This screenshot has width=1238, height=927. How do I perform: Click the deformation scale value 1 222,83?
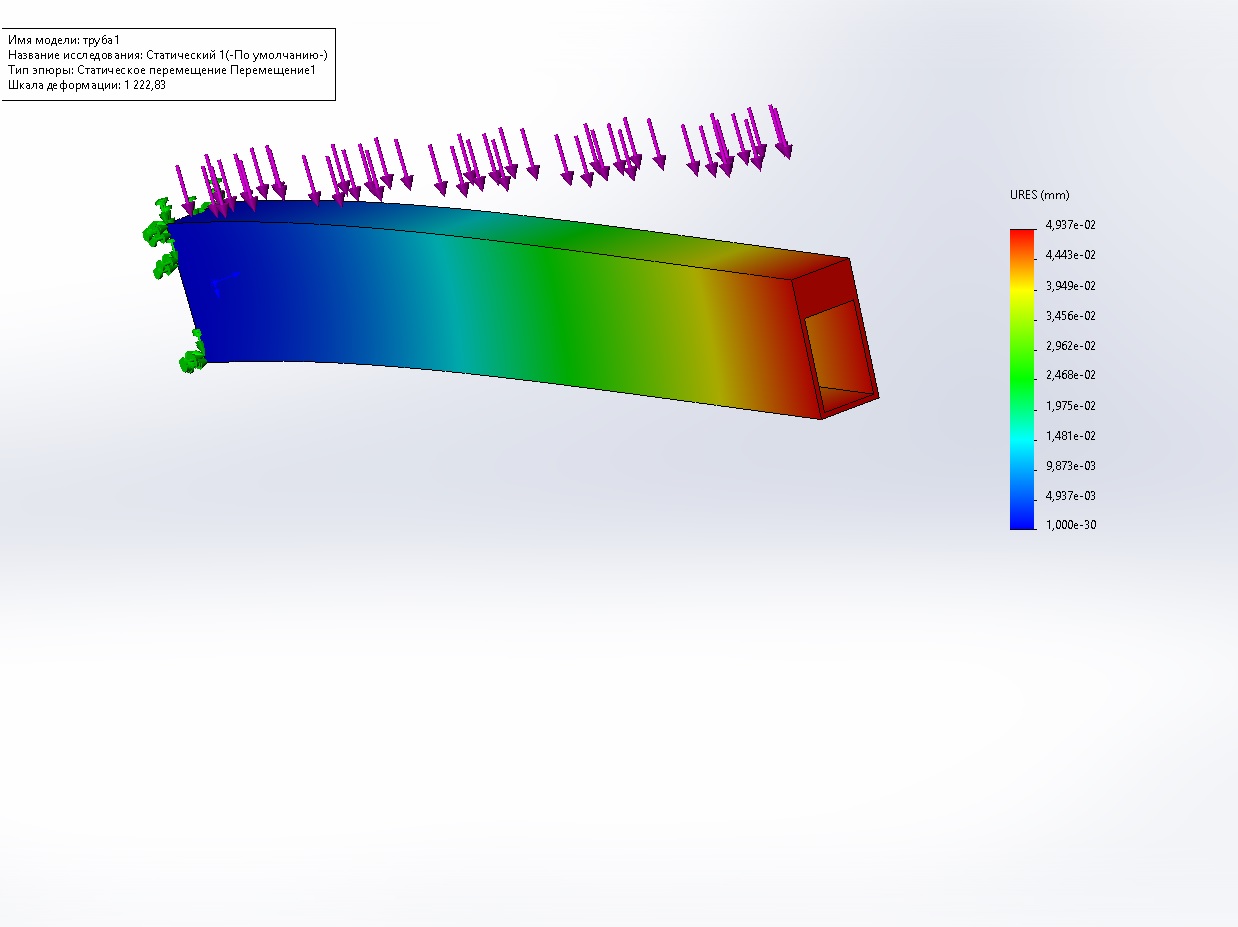[145, 85]
